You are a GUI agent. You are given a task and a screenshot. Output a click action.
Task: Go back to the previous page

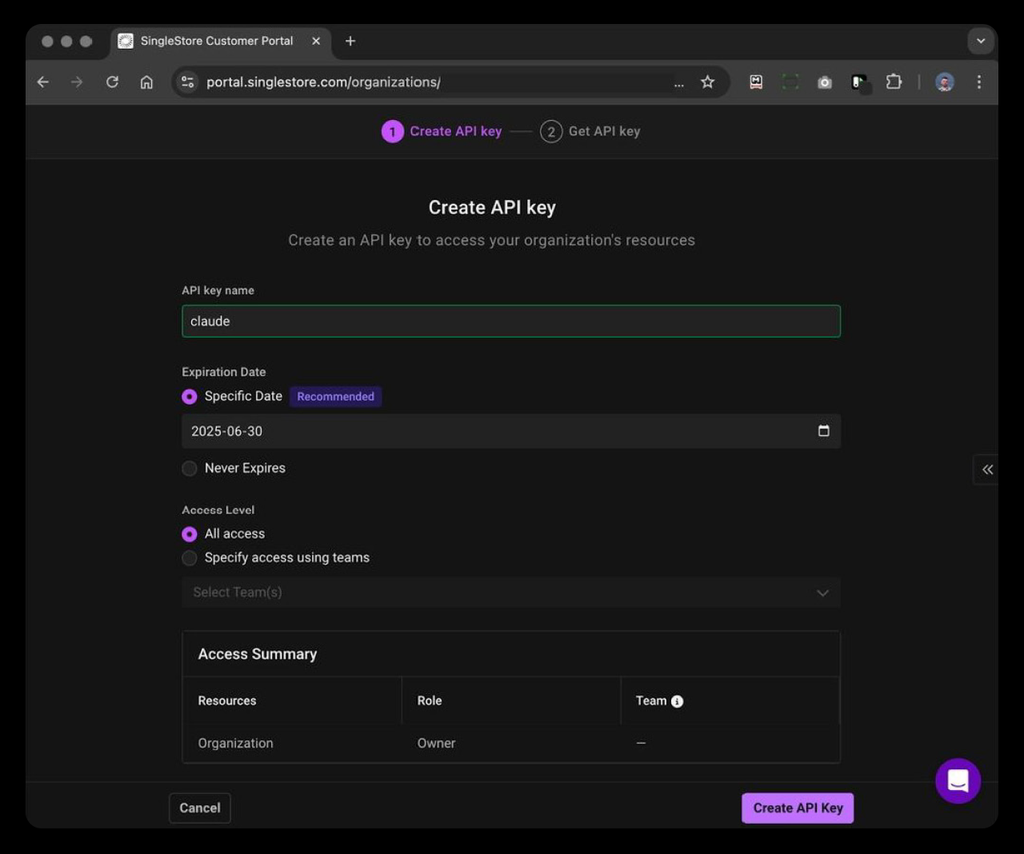coord(43,82)
